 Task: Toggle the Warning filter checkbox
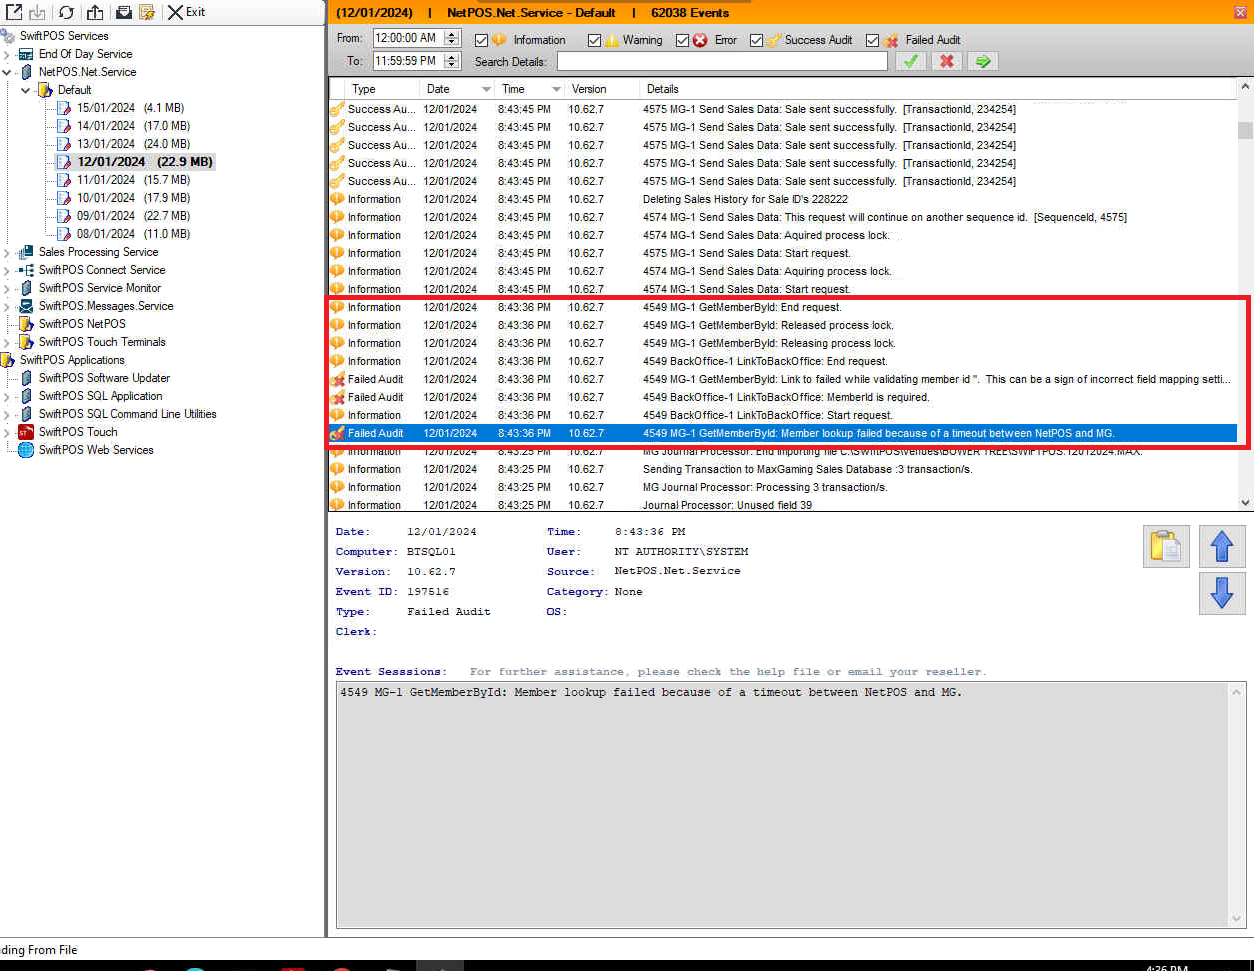595,40
